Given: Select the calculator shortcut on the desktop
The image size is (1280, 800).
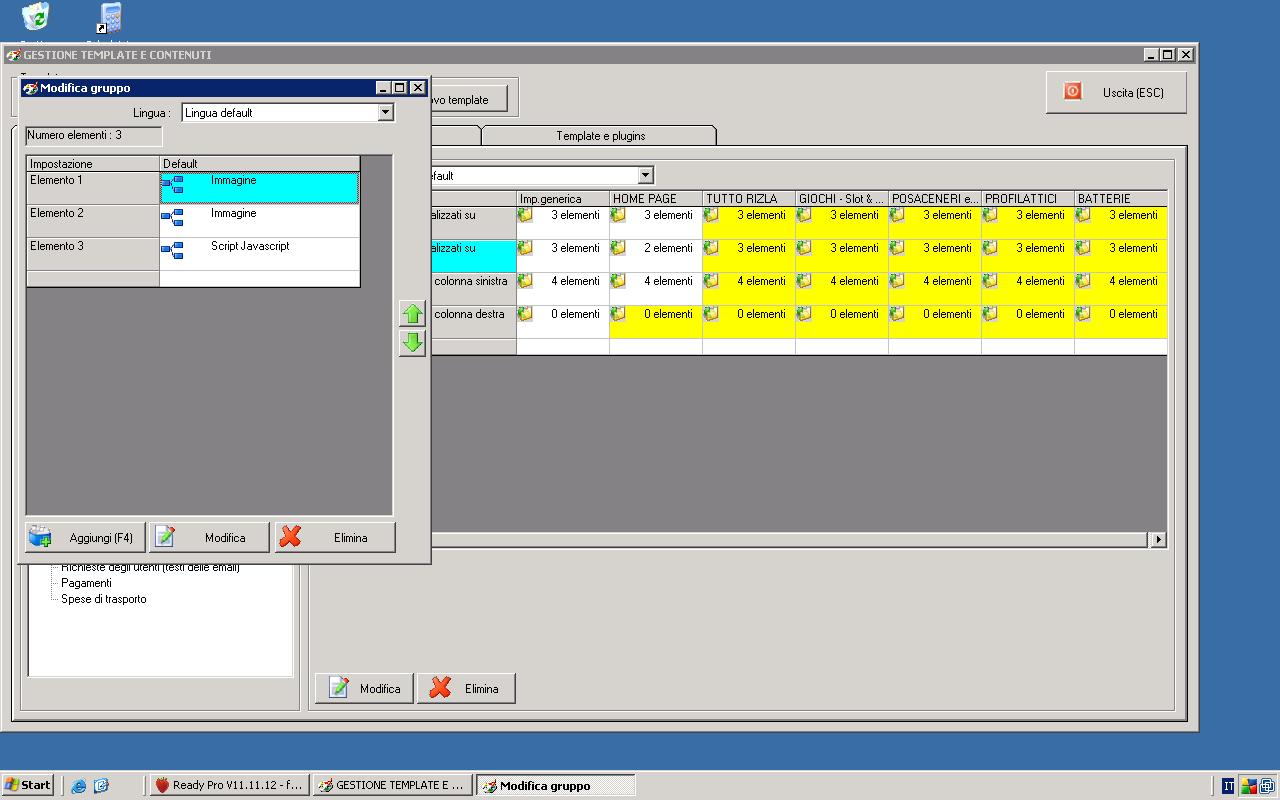Looking at the screenshot, I should click(x=110, y=17).
